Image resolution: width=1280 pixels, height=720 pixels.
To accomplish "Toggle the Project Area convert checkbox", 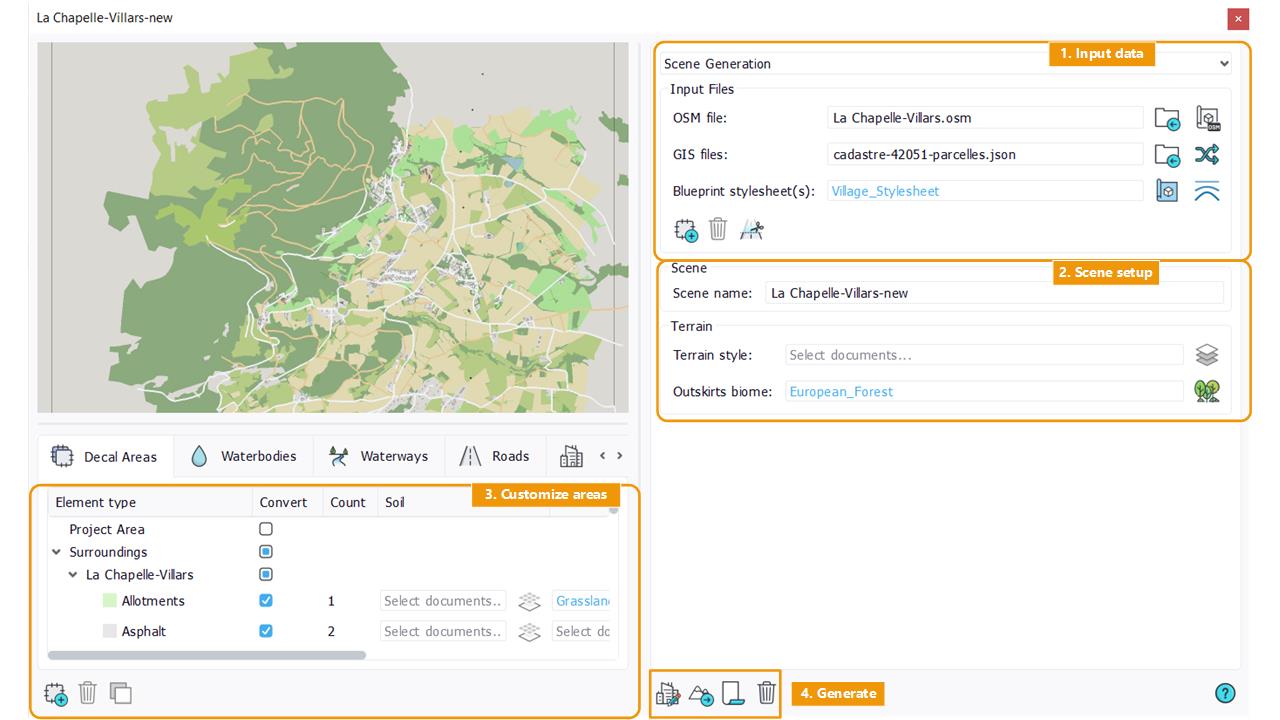I will (x=266, y=529).
